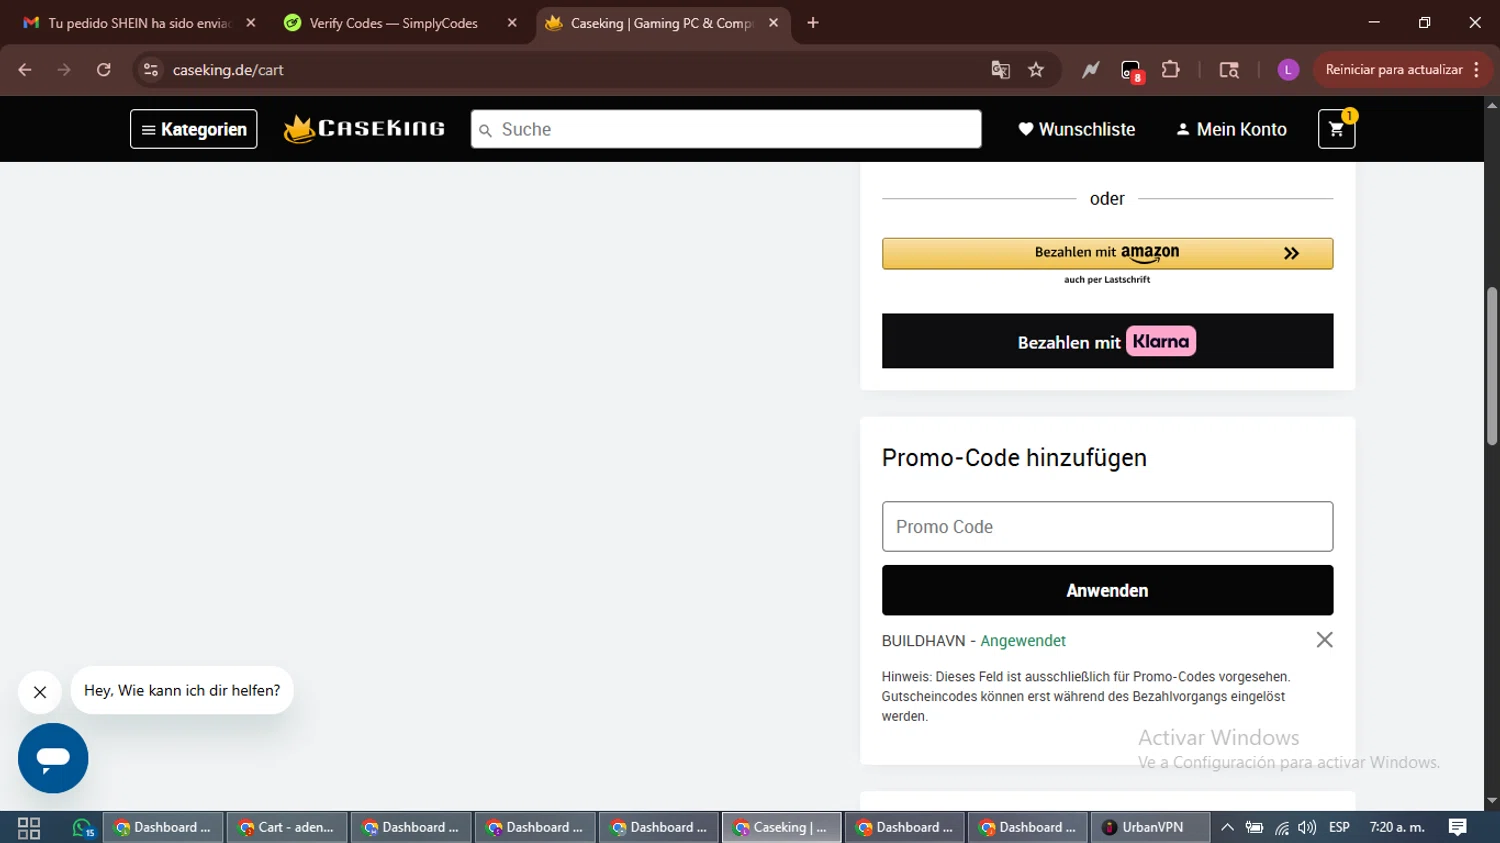The width and height of the screenshot is (1500, 843).
Task: Click scrollbar down arrow
Action: (x=1492, y=801)
